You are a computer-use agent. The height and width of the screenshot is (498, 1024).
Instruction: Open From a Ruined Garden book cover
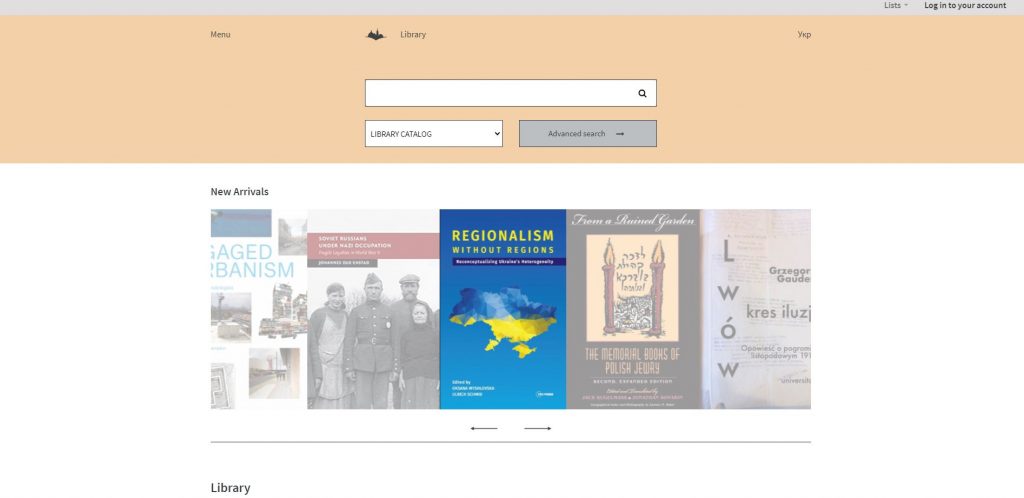tap(633, 309)
